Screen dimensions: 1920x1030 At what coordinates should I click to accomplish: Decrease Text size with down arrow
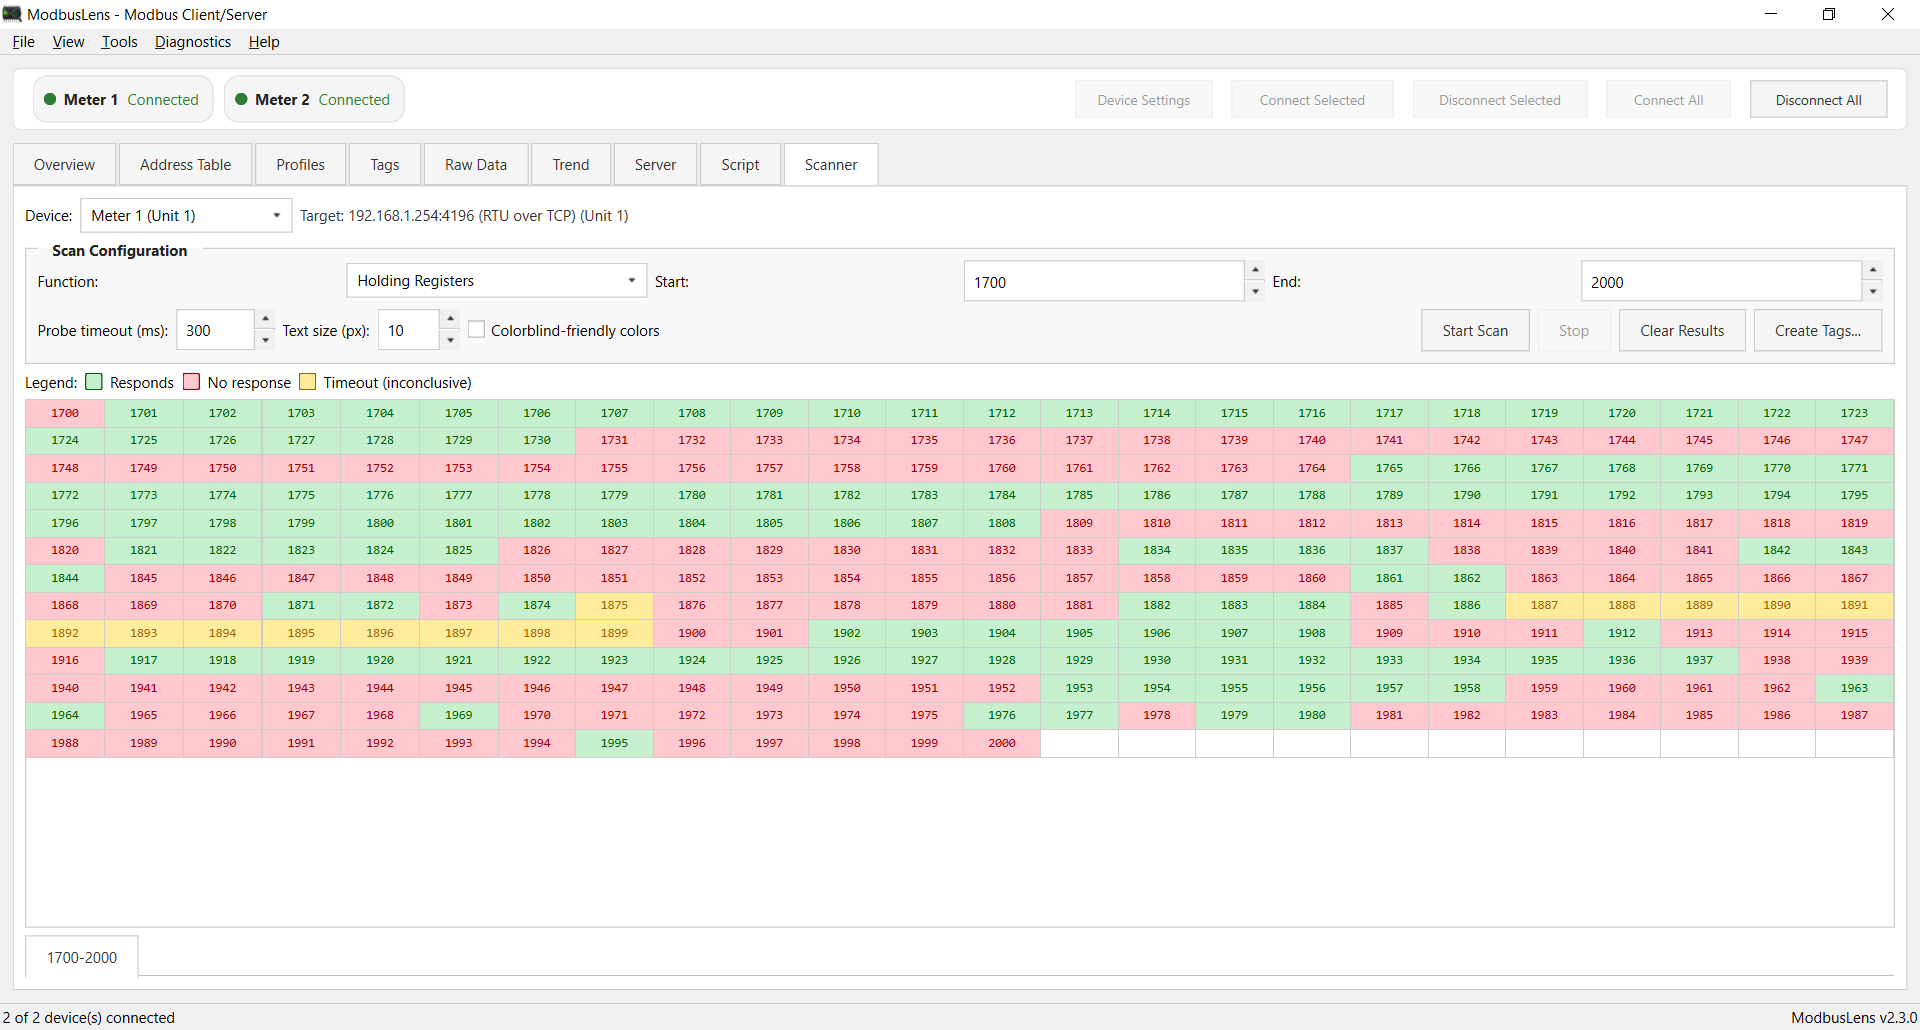point(450,340)
